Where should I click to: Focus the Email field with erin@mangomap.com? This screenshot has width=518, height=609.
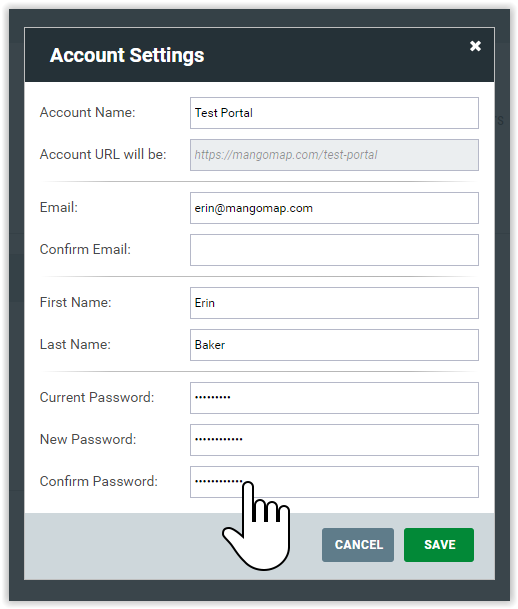click(x=334, y=208)
